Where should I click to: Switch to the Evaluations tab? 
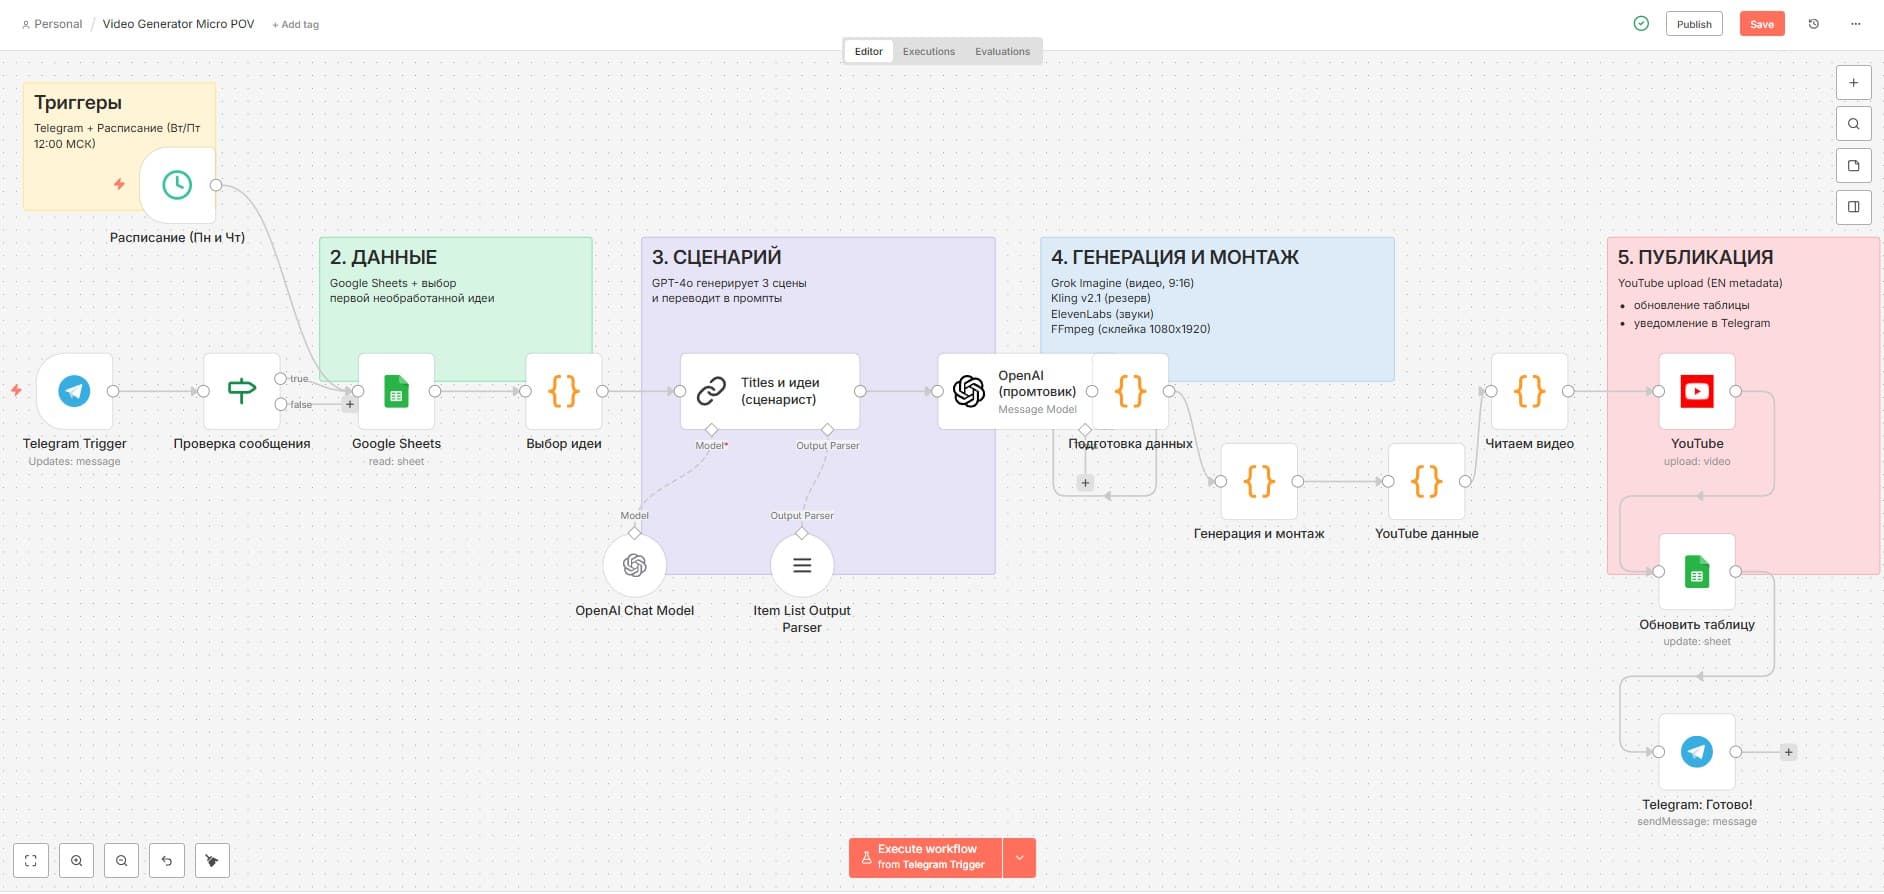click(x=1002, y=51)
